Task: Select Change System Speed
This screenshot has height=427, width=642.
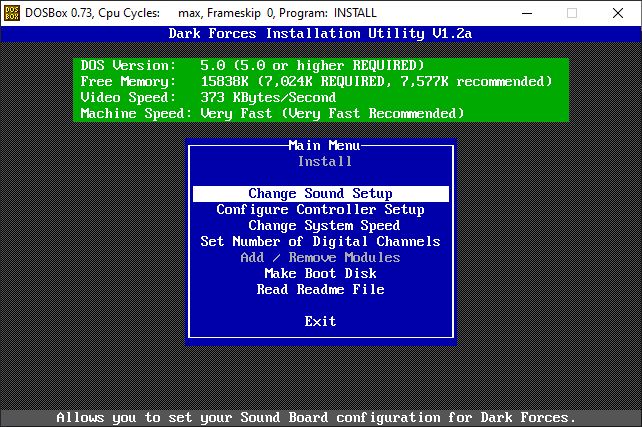Action: 324,226
